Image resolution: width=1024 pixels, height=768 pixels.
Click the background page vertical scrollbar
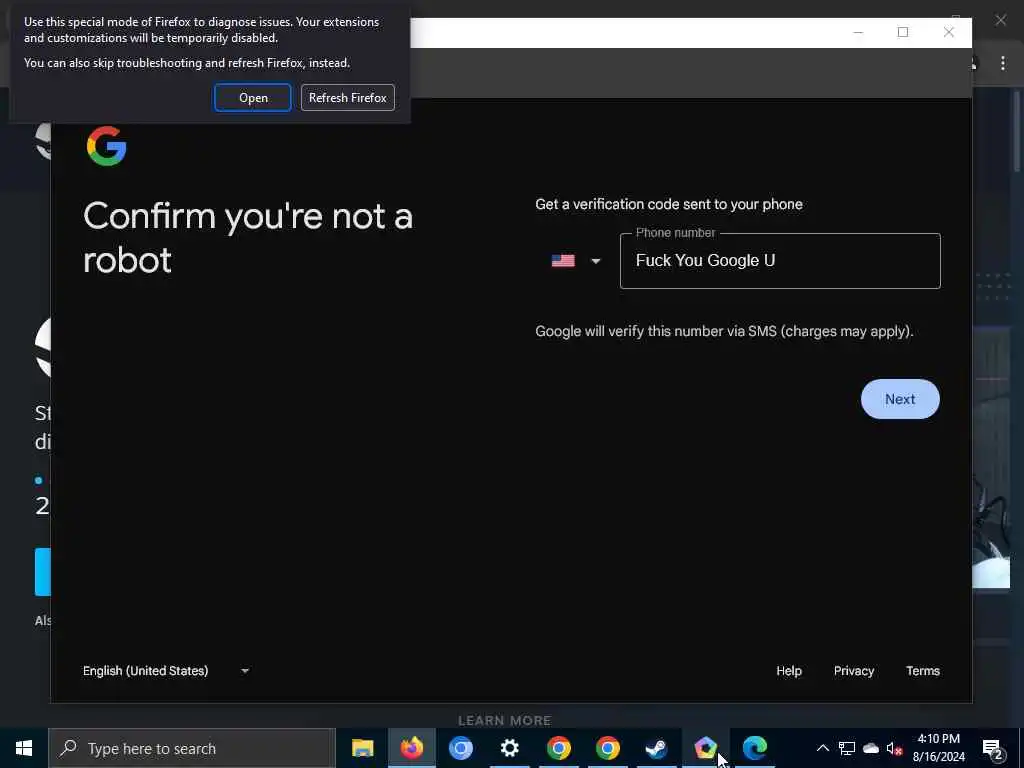tap(1017, 131)
